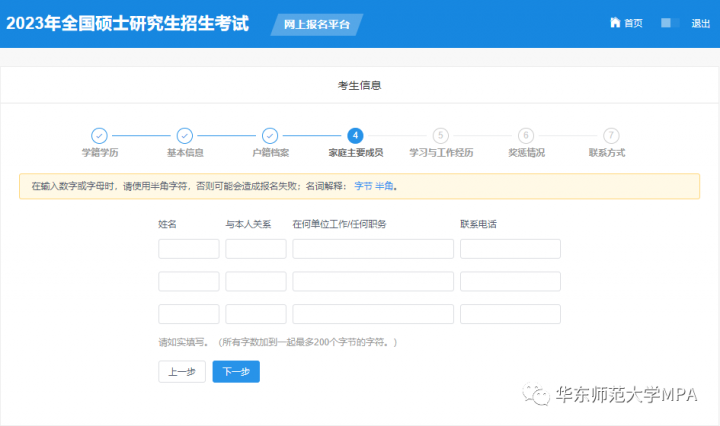Click the 2023年全国硕士研究生招生考试 title

coord(128,23)
